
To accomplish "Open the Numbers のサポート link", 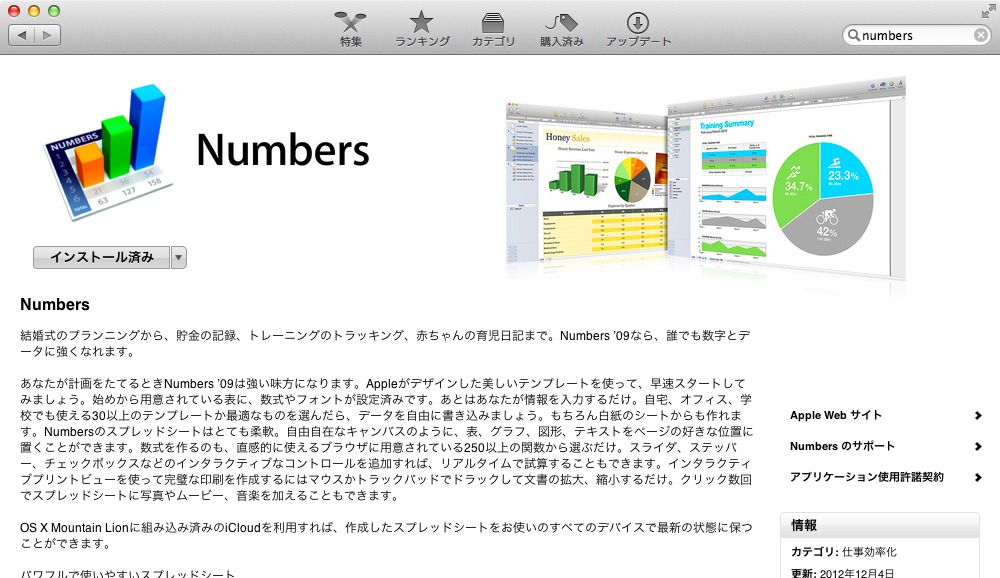I will click(x=842, y=446).
